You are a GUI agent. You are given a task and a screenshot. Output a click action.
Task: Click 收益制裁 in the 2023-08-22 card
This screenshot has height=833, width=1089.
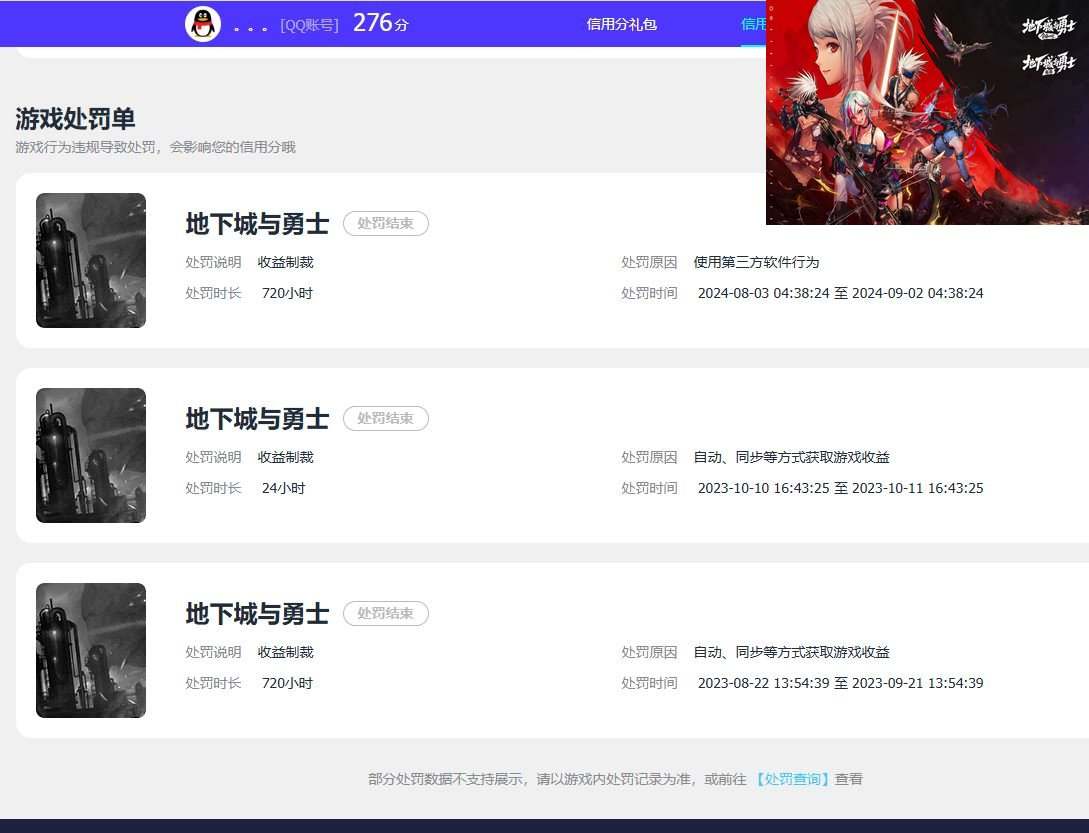[x=285, y=652]
